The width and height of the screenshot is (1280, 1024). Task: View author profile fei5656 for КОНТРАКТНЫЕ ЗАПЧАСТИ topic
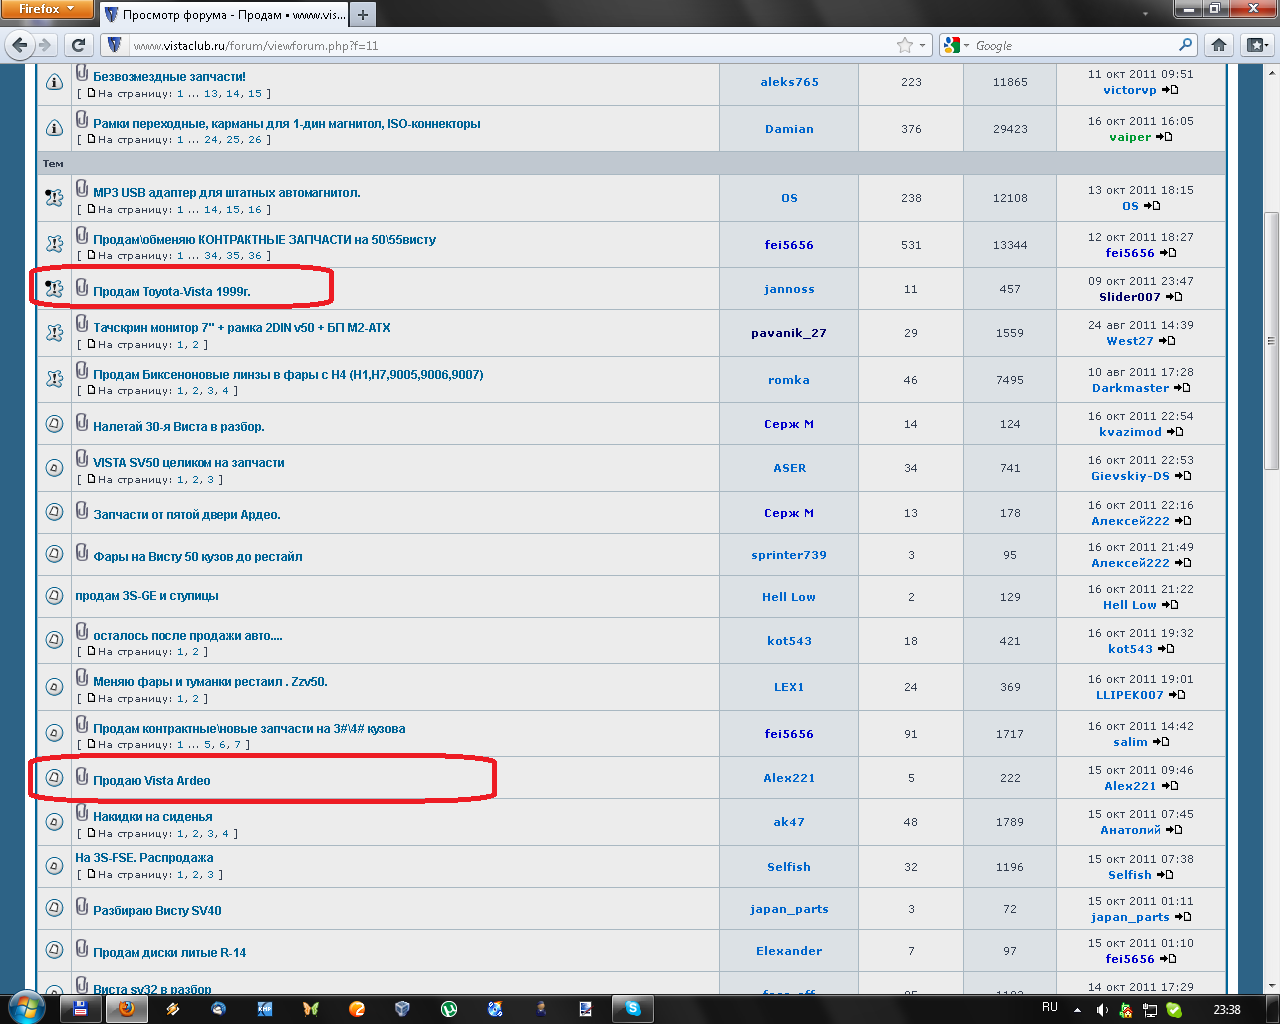click(x=788, y=245)
